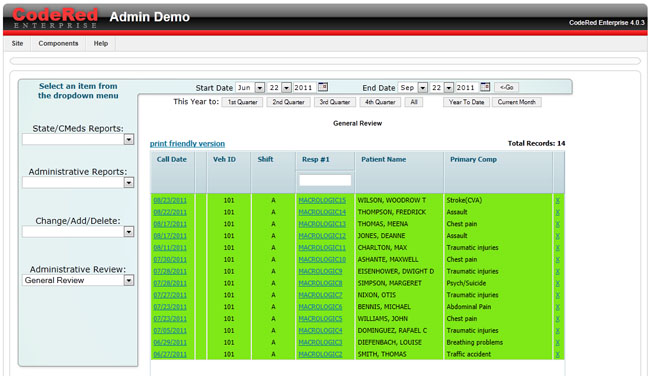This screenshot has height=376, width=650.
Task: Delete the WILLIAMS, JOHN record via X
Action: [558, 319]
